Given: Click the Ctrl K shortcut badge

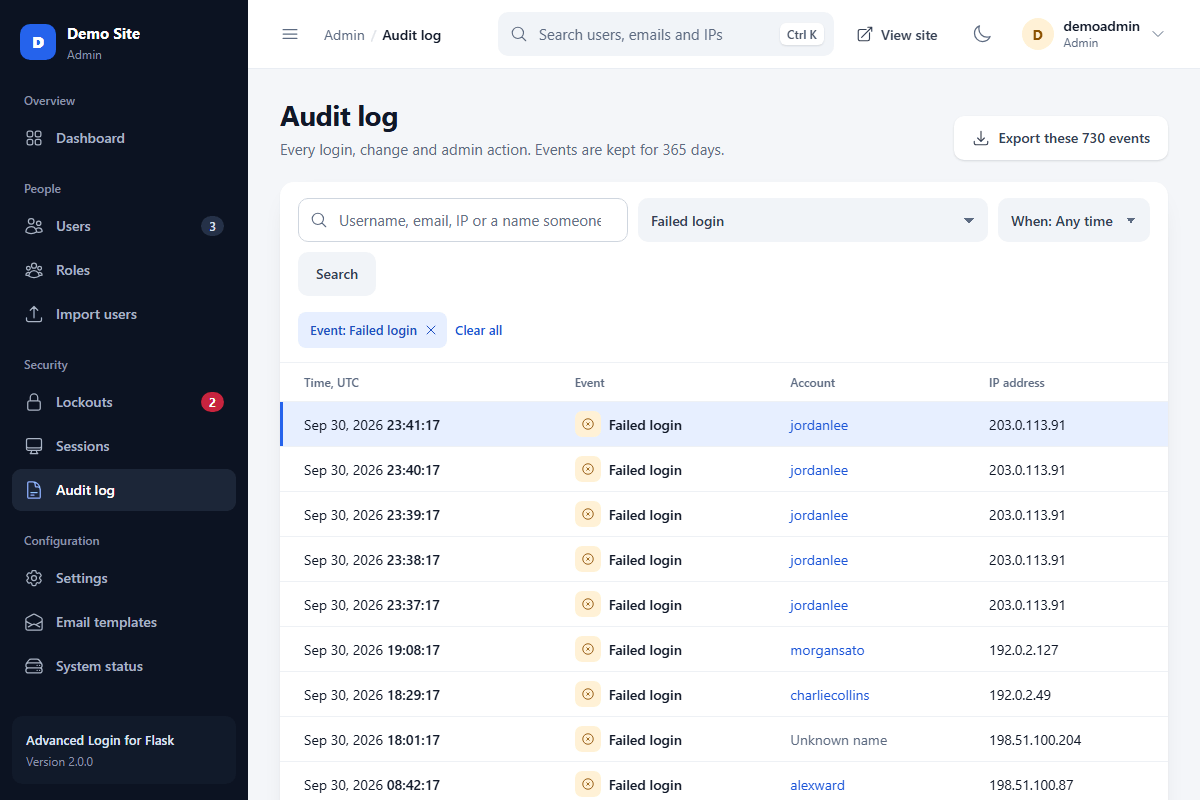Looking at the screenshot, I should click(x=802, y=34).
